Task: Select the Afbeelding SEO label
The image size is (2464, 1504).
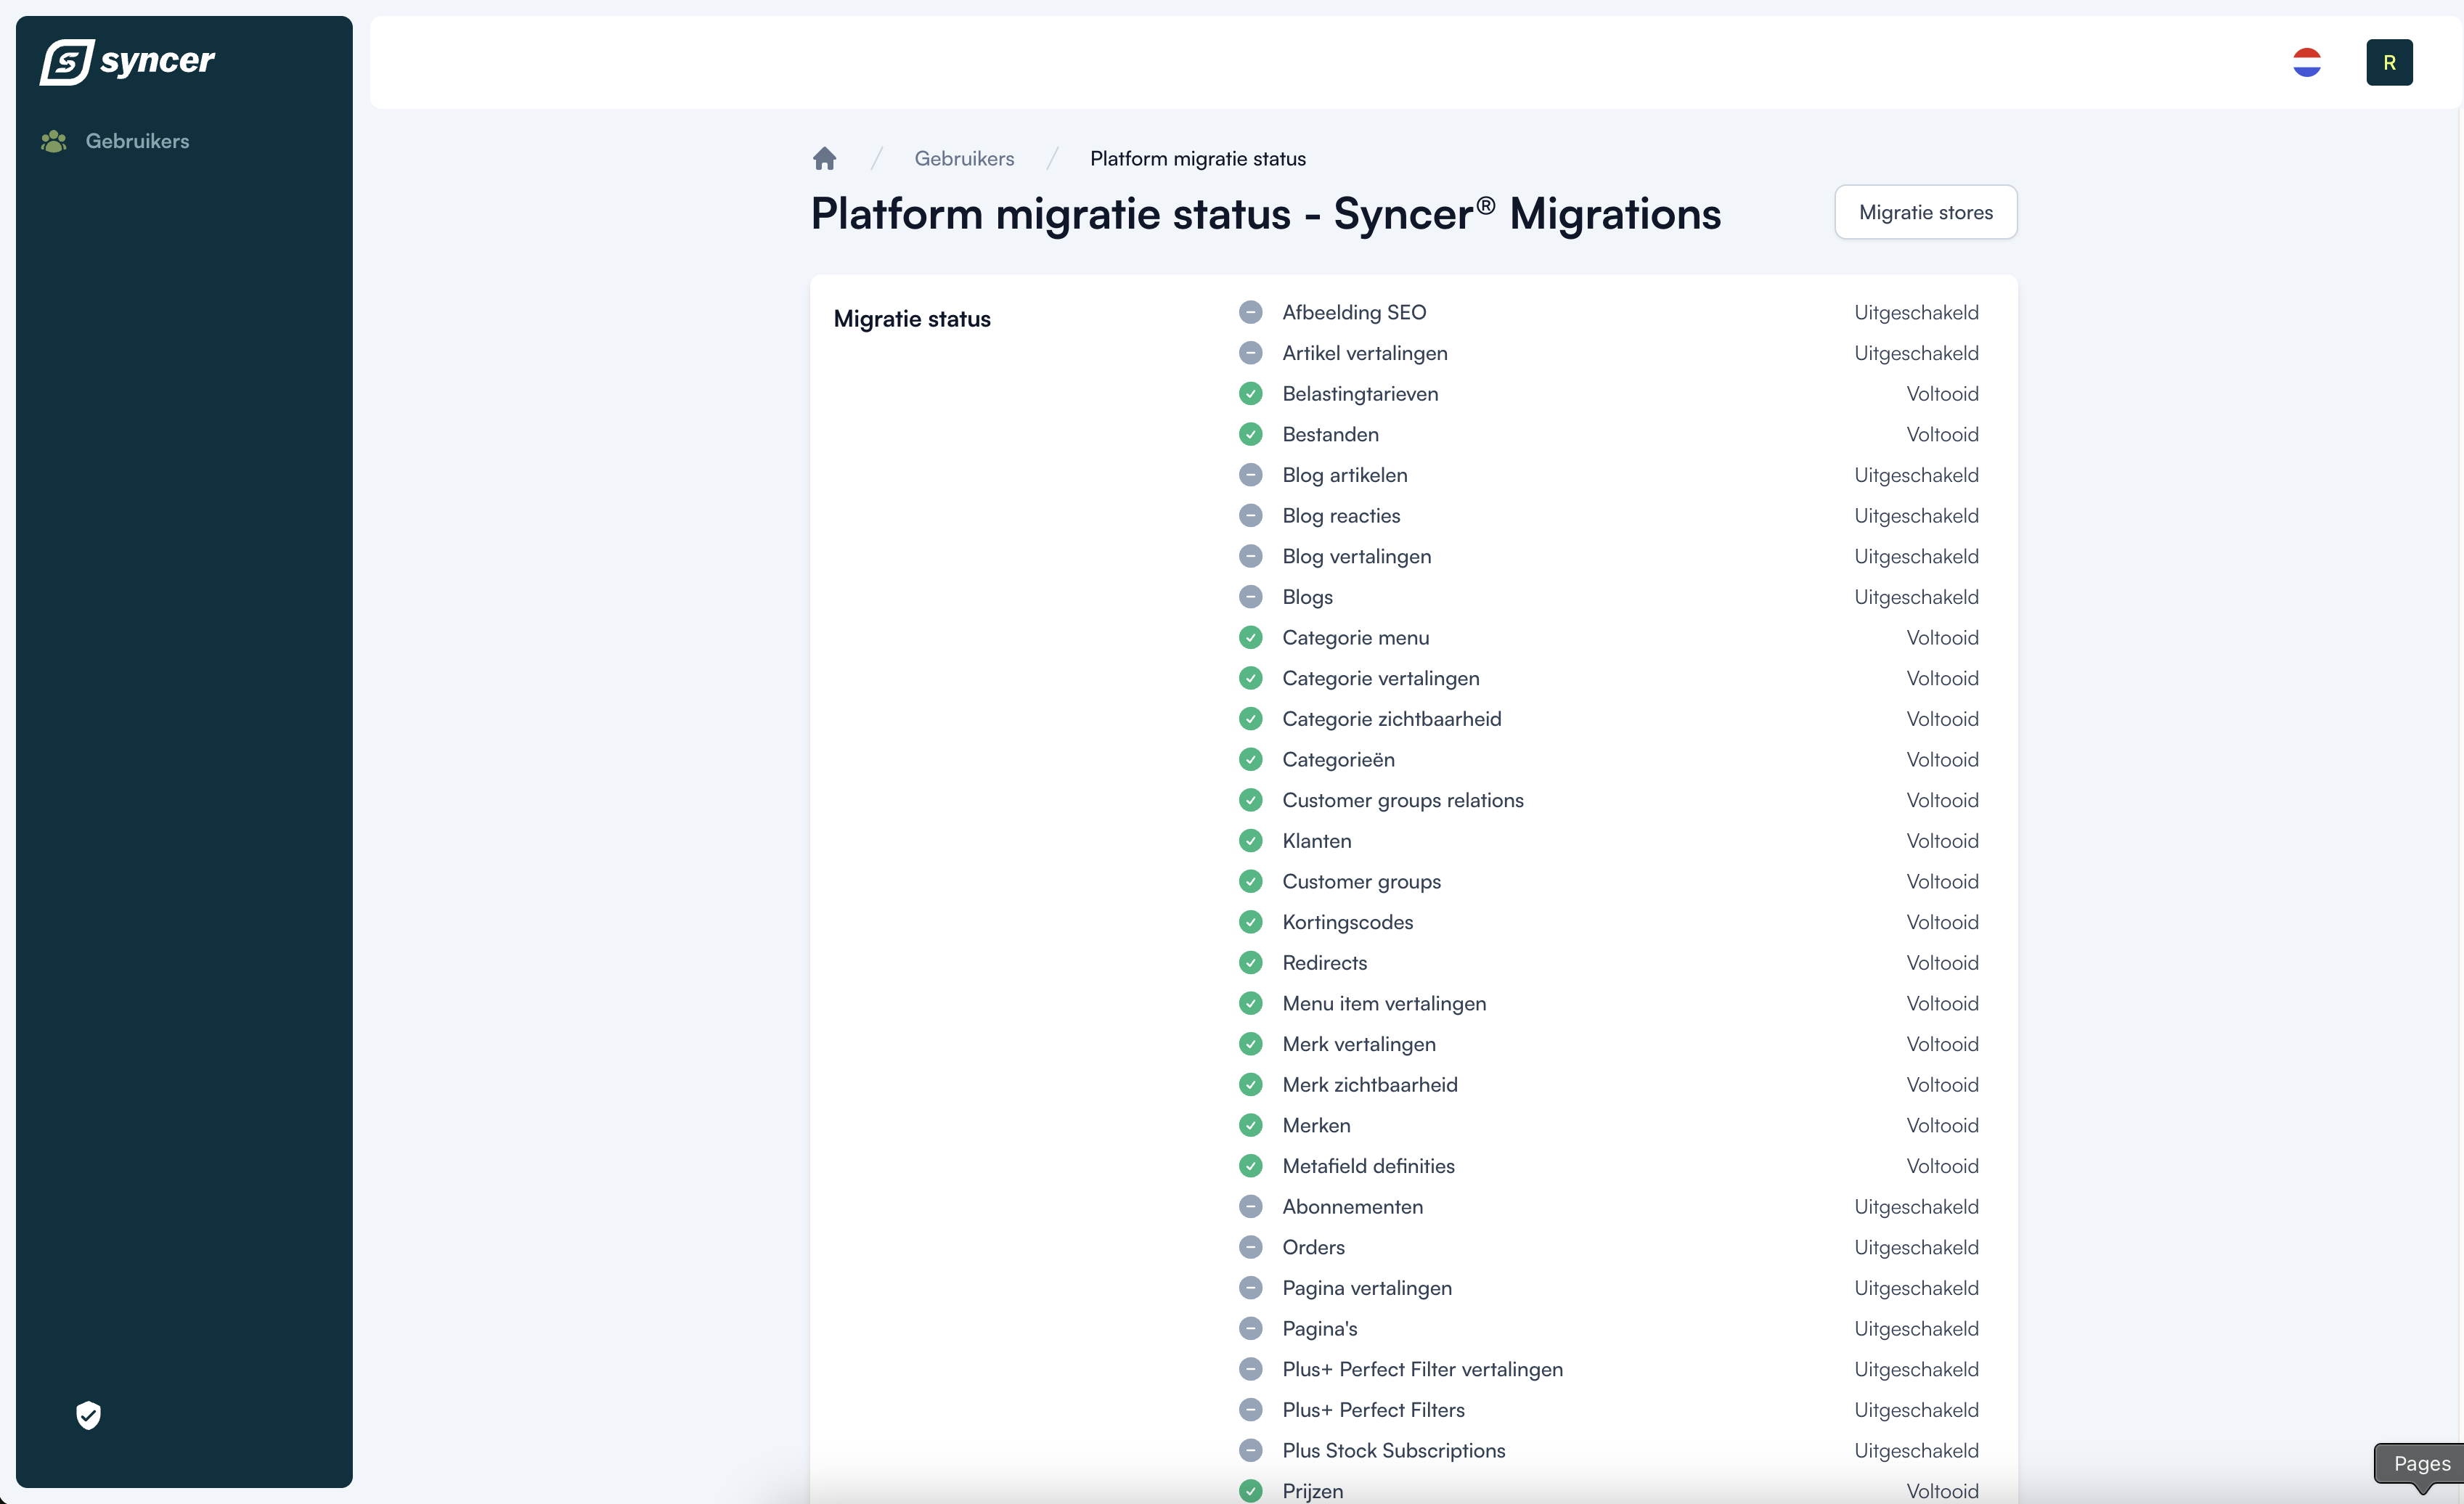Action: pos(1354,312)
